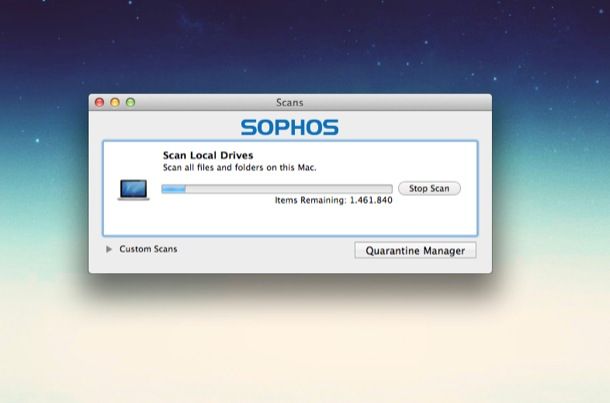Click the Scans window title text
Screen dimensions: 610x403
click(290, 102)
